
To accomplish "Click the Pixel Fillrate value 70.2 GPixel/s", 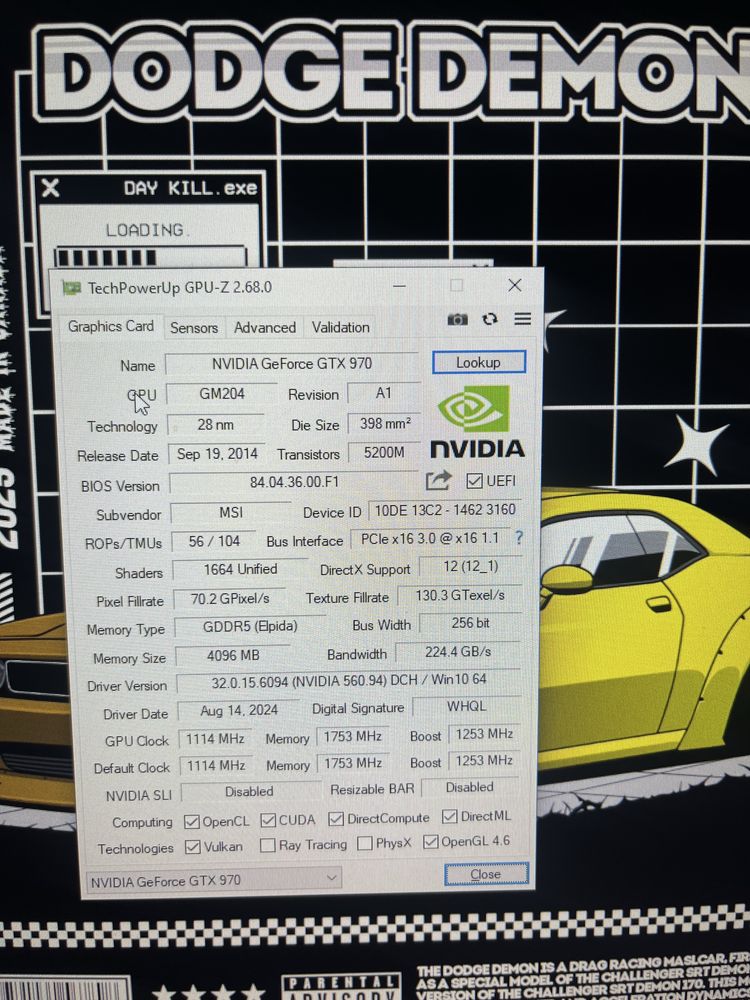I will (x=230, y=599).
